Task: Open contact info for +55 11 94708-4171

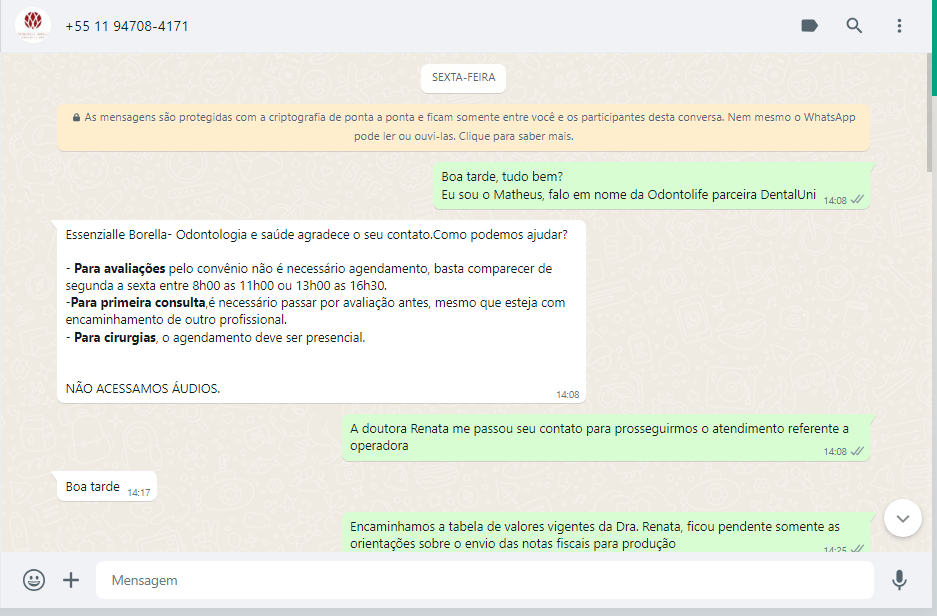Action: coord(127,26)
